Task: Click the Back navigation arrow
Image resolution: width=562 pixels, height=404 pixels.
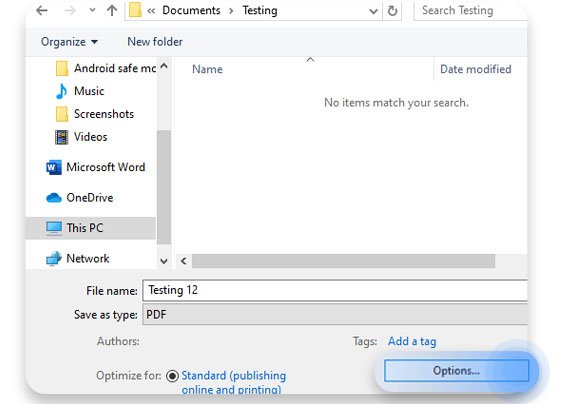Action: 42,11
